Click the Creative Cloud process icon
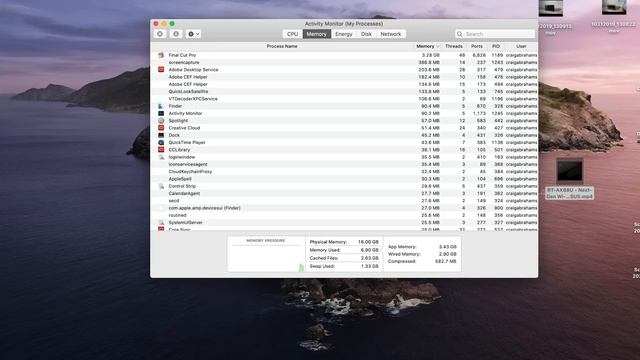 point(161,128)
